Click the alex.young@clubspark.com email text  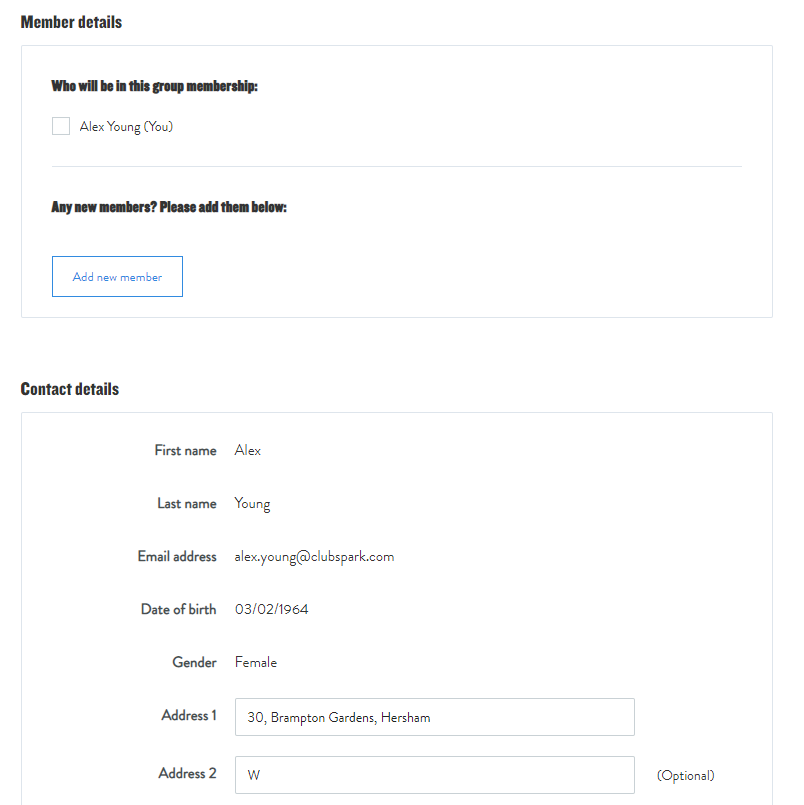pyautogui.click(x=314, y=557)
